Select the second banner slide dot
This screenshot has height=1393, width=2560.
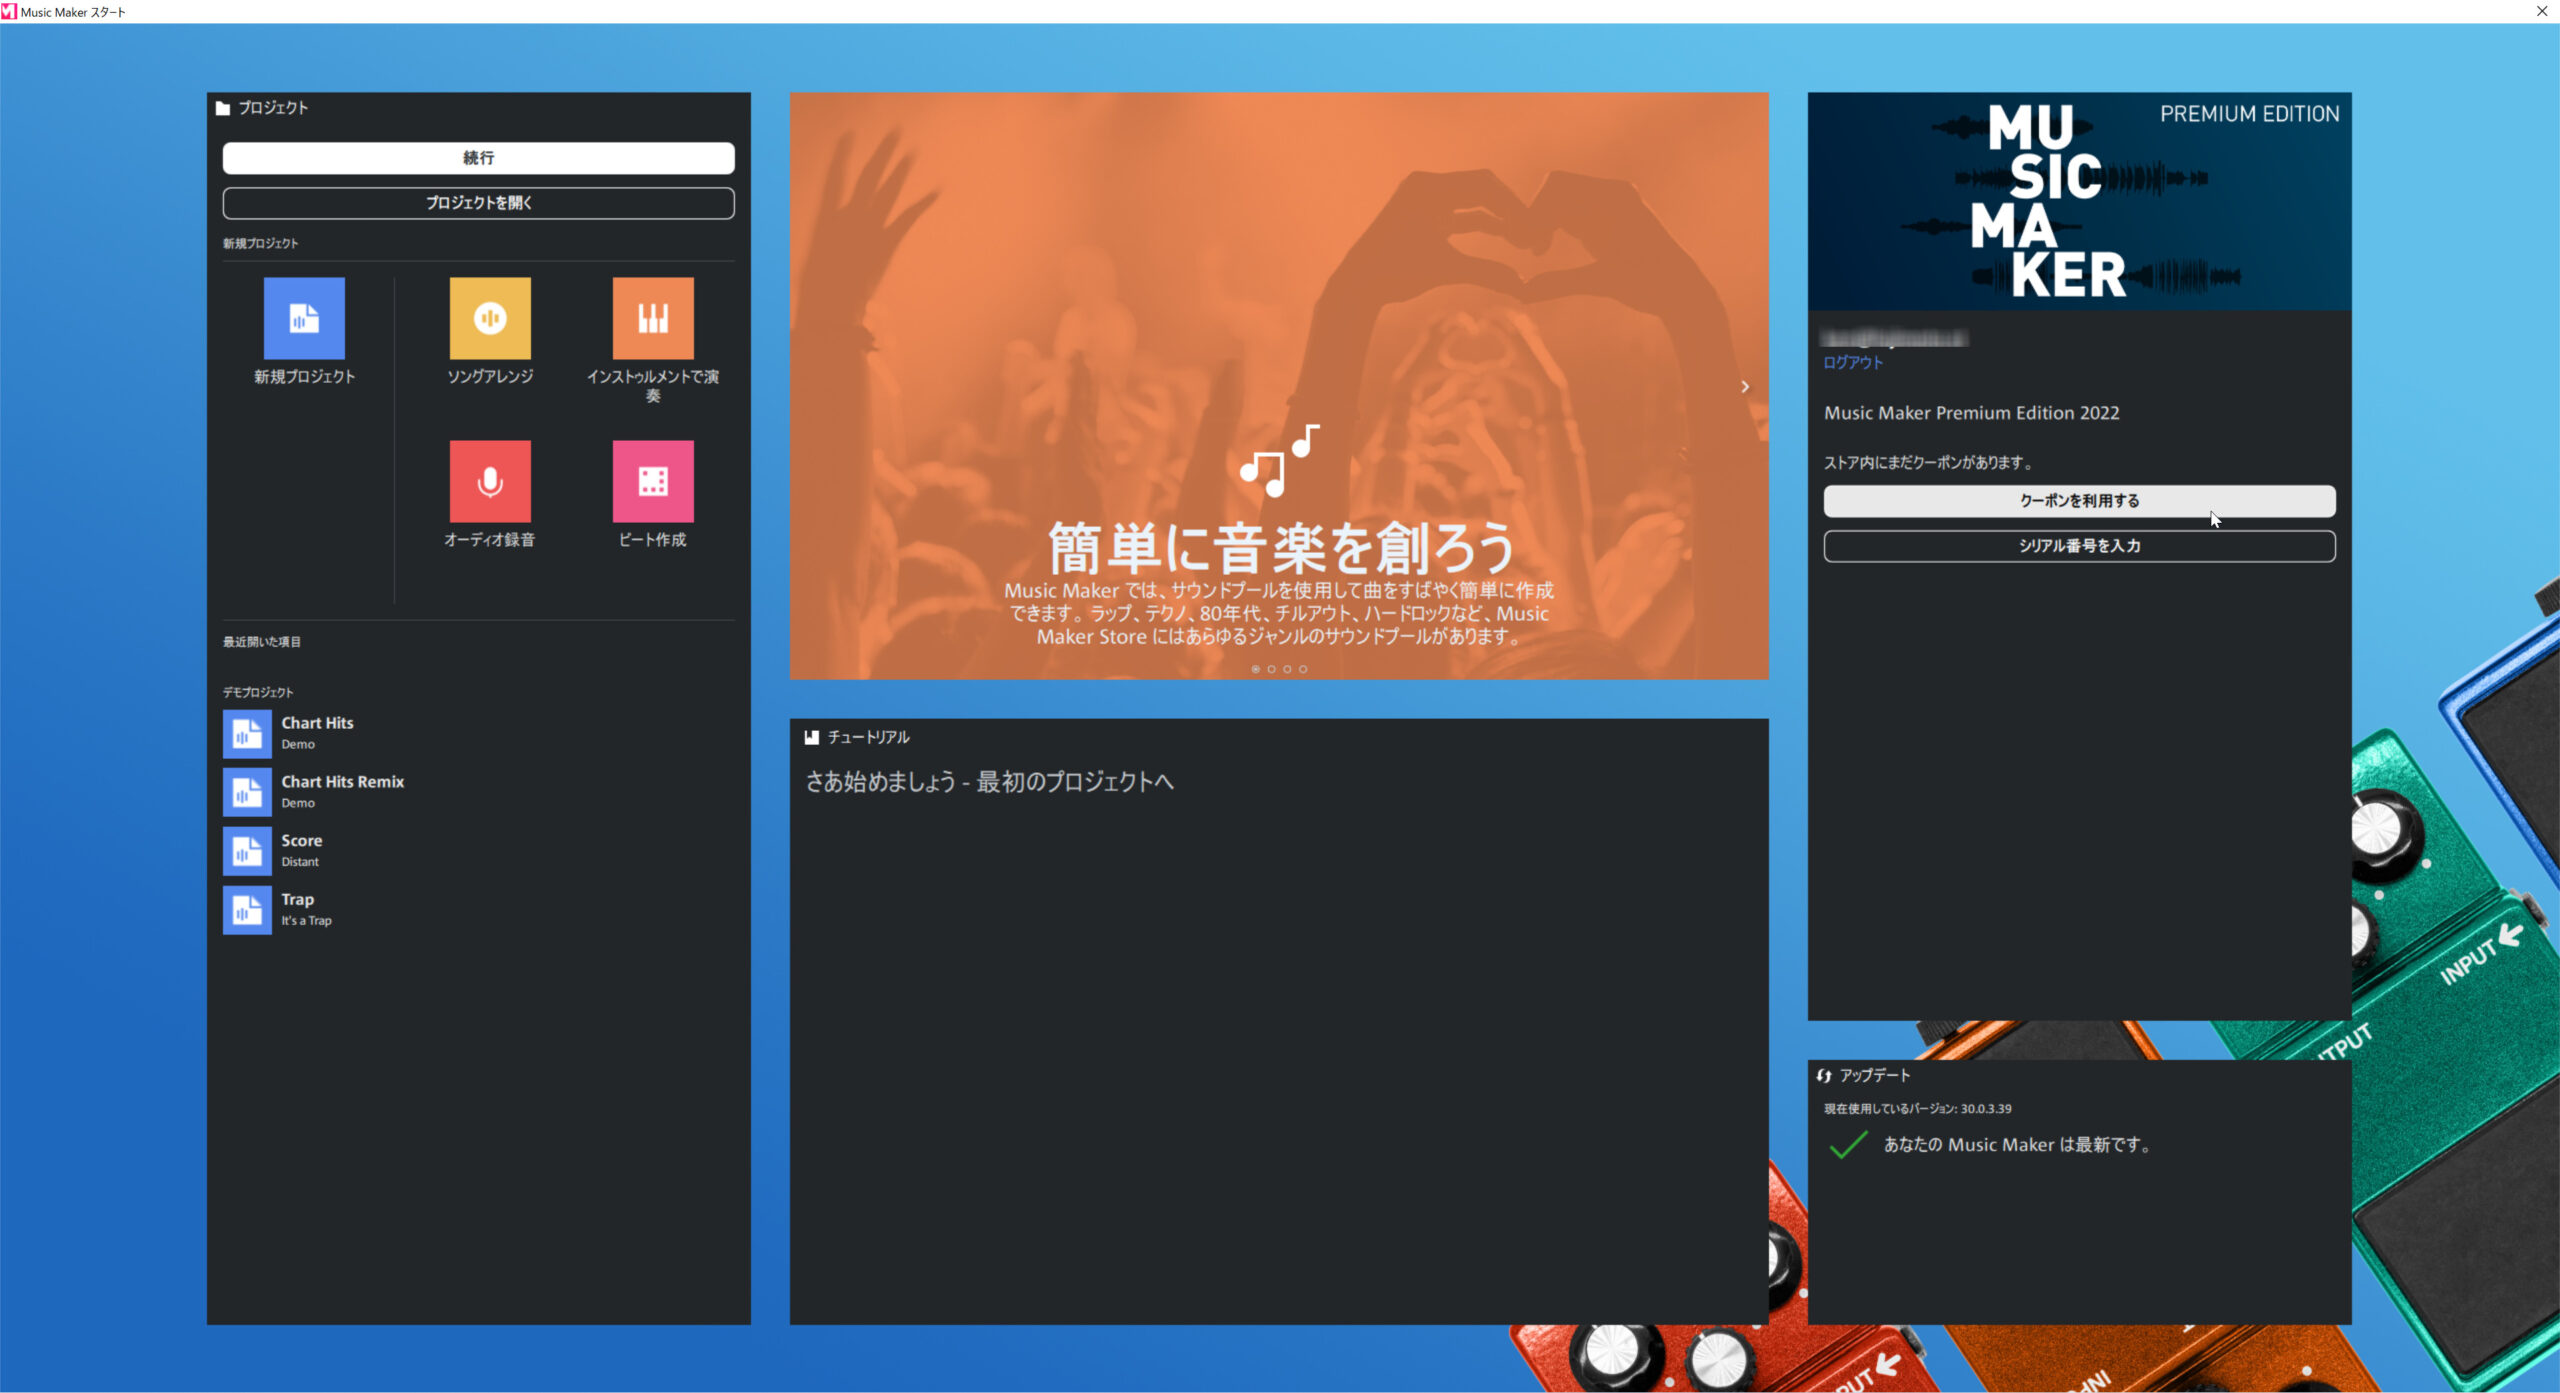pyautogui.click(x=1272, y=669)
